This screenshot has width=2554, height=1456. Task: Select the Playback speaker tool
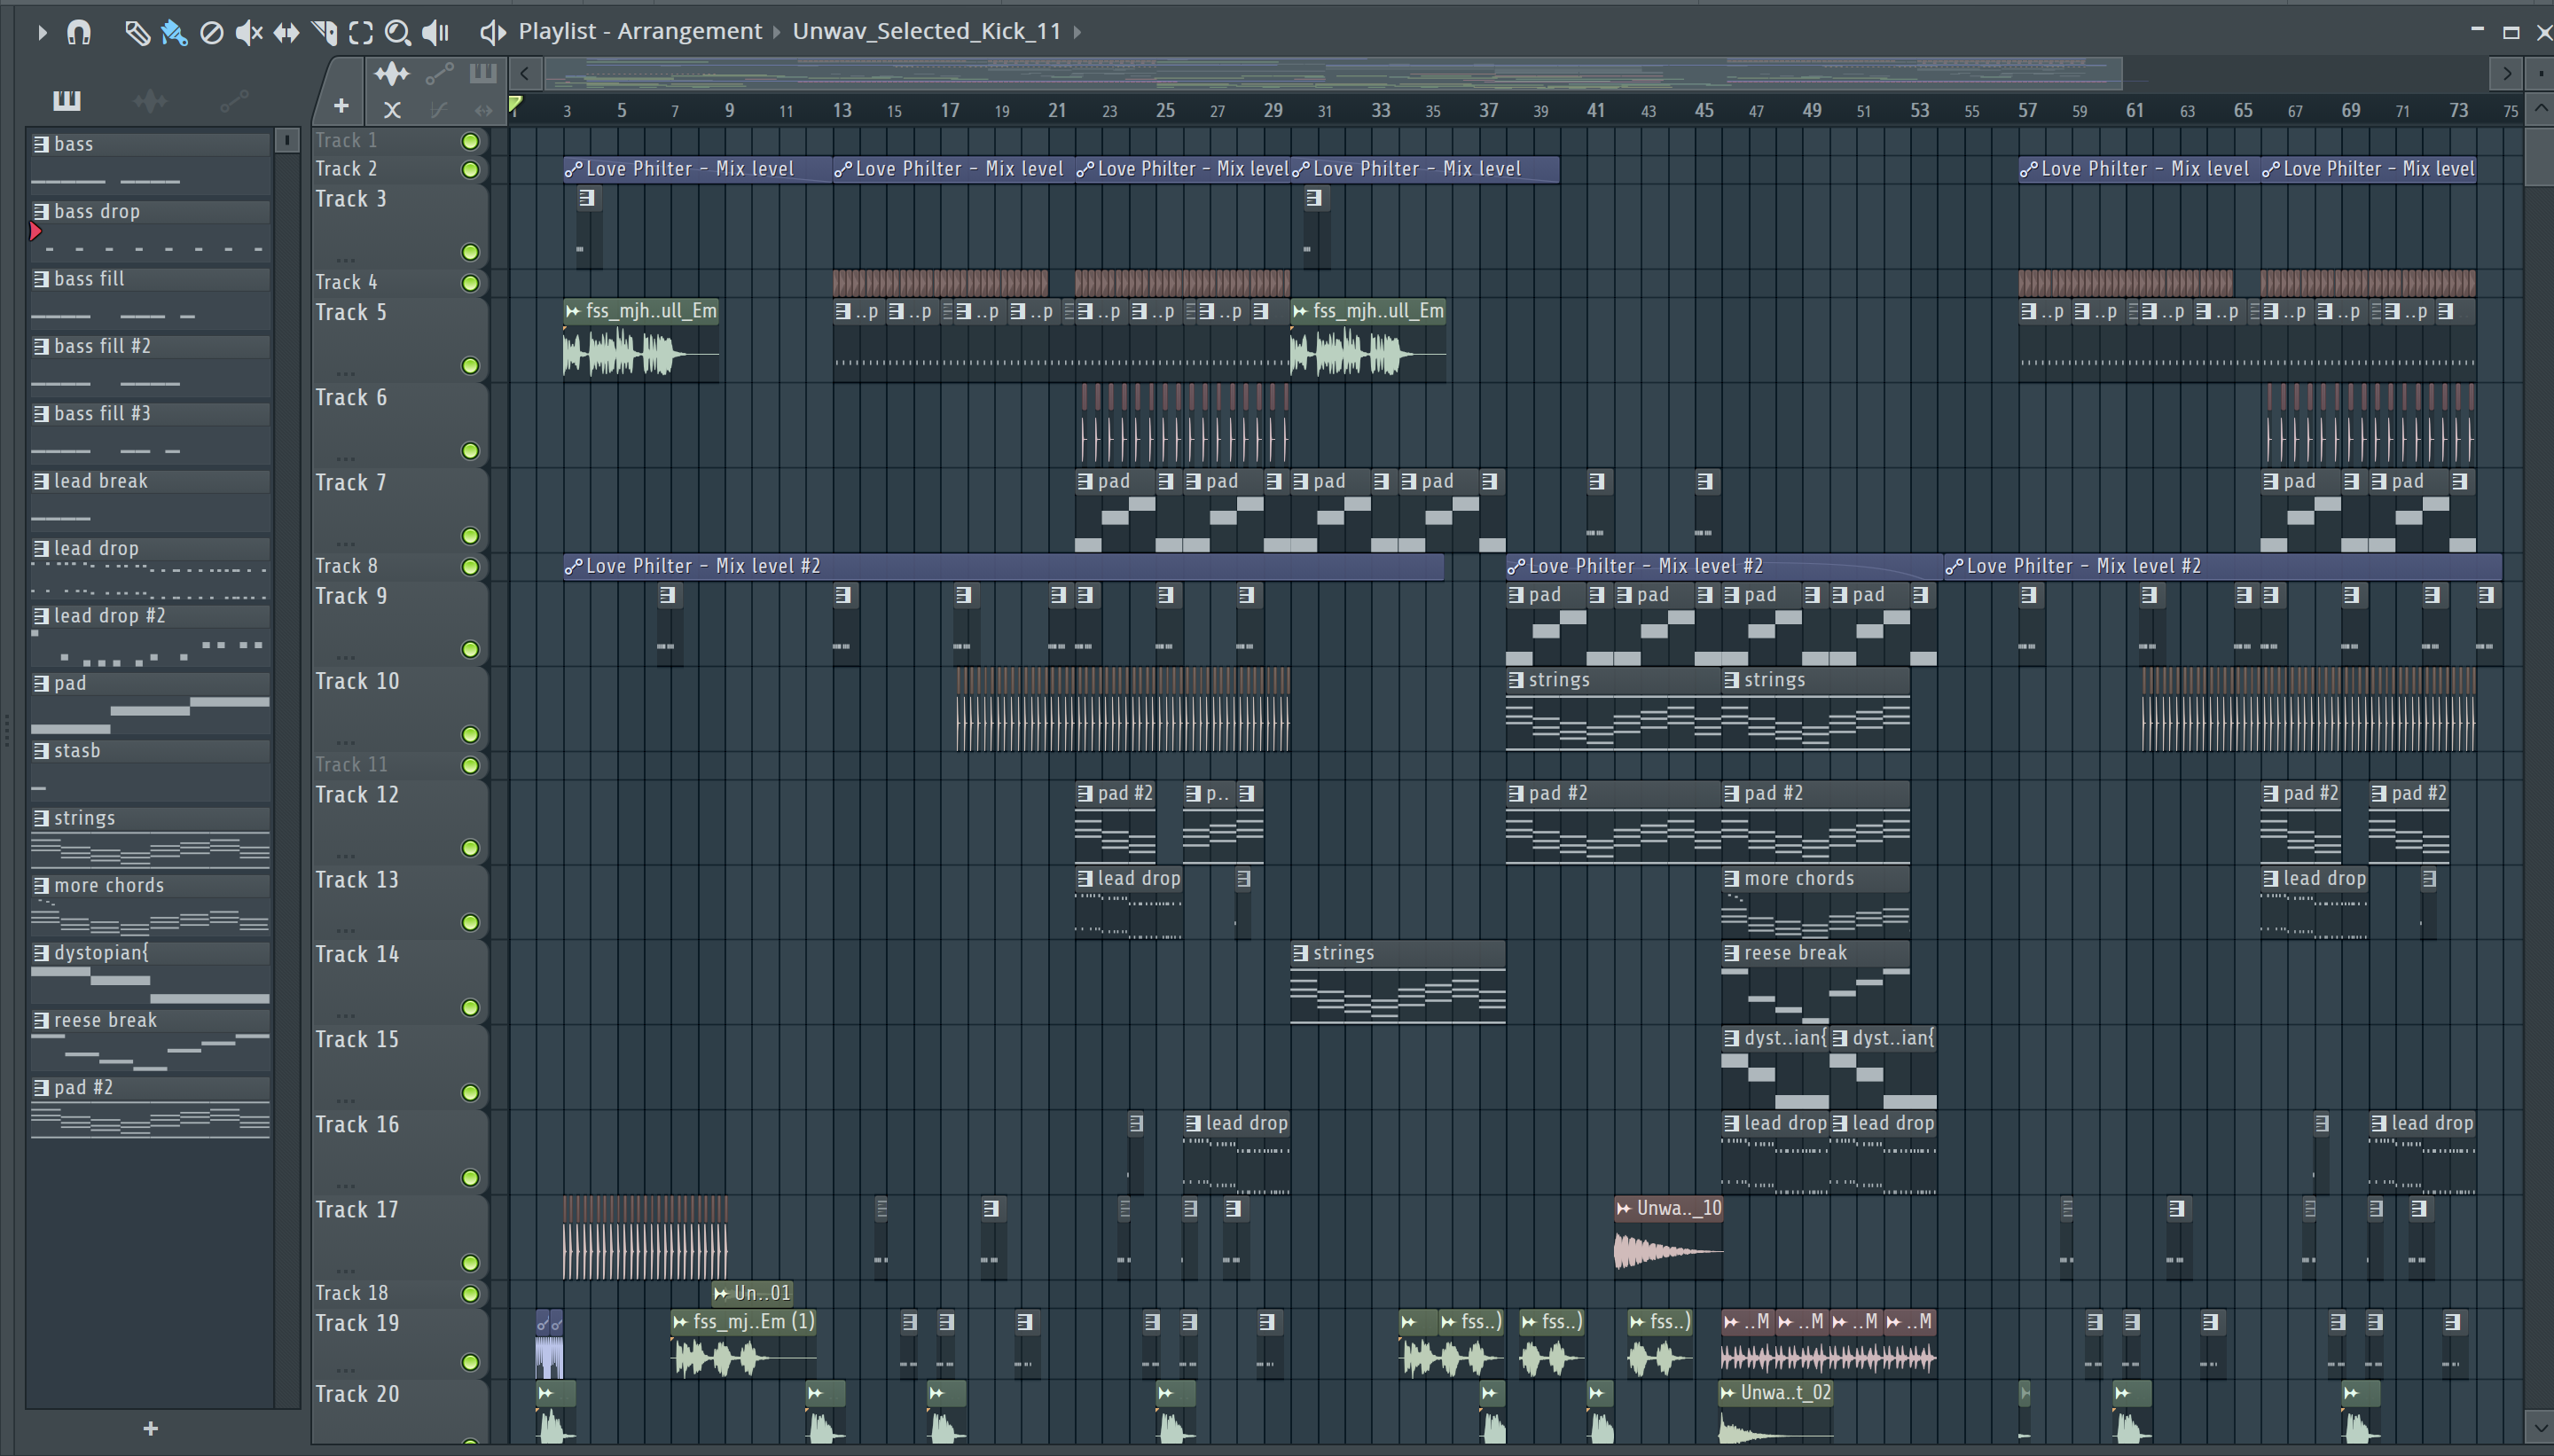435,32
